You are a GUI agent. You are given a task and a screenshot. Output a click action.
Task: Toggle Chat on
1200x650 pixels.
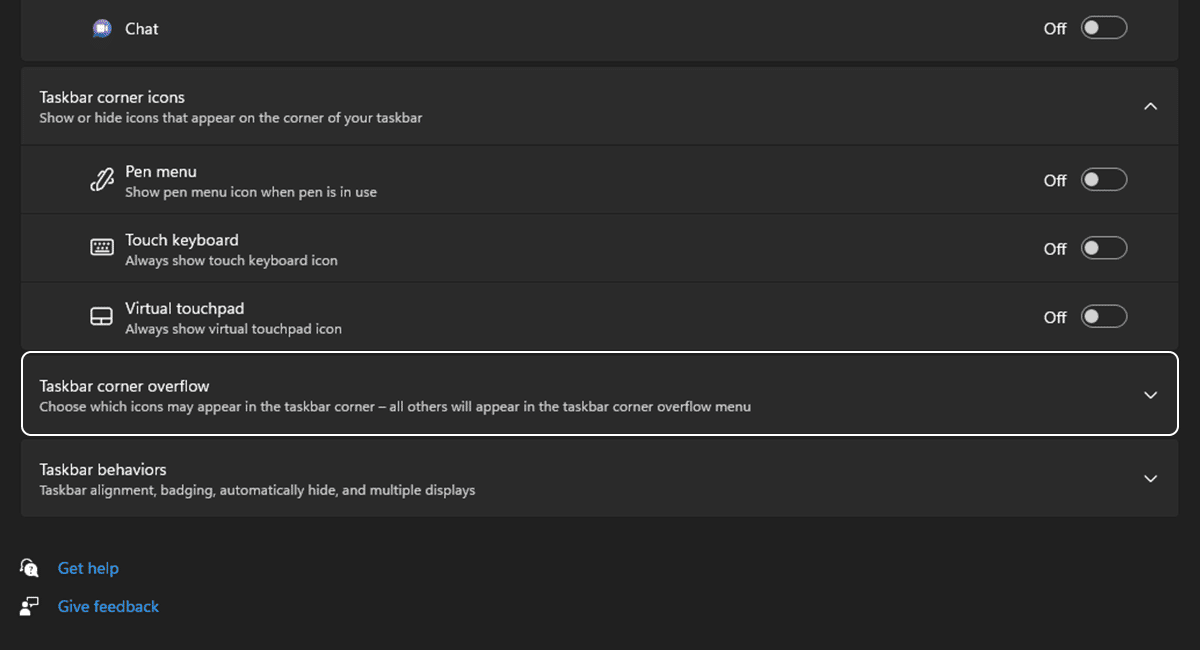[1103, 28]
